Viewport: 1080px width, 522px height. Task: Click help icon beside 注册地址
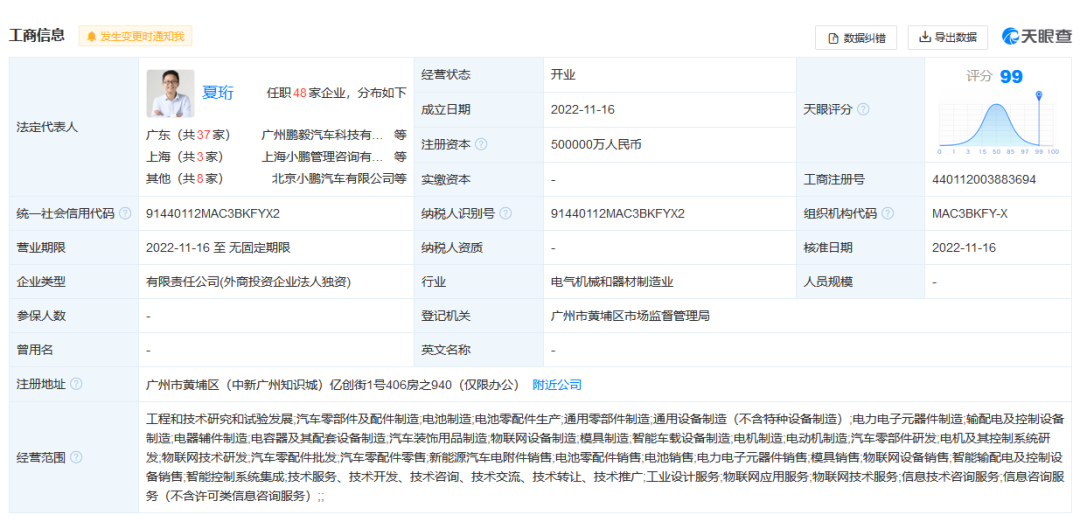point(76,384)
